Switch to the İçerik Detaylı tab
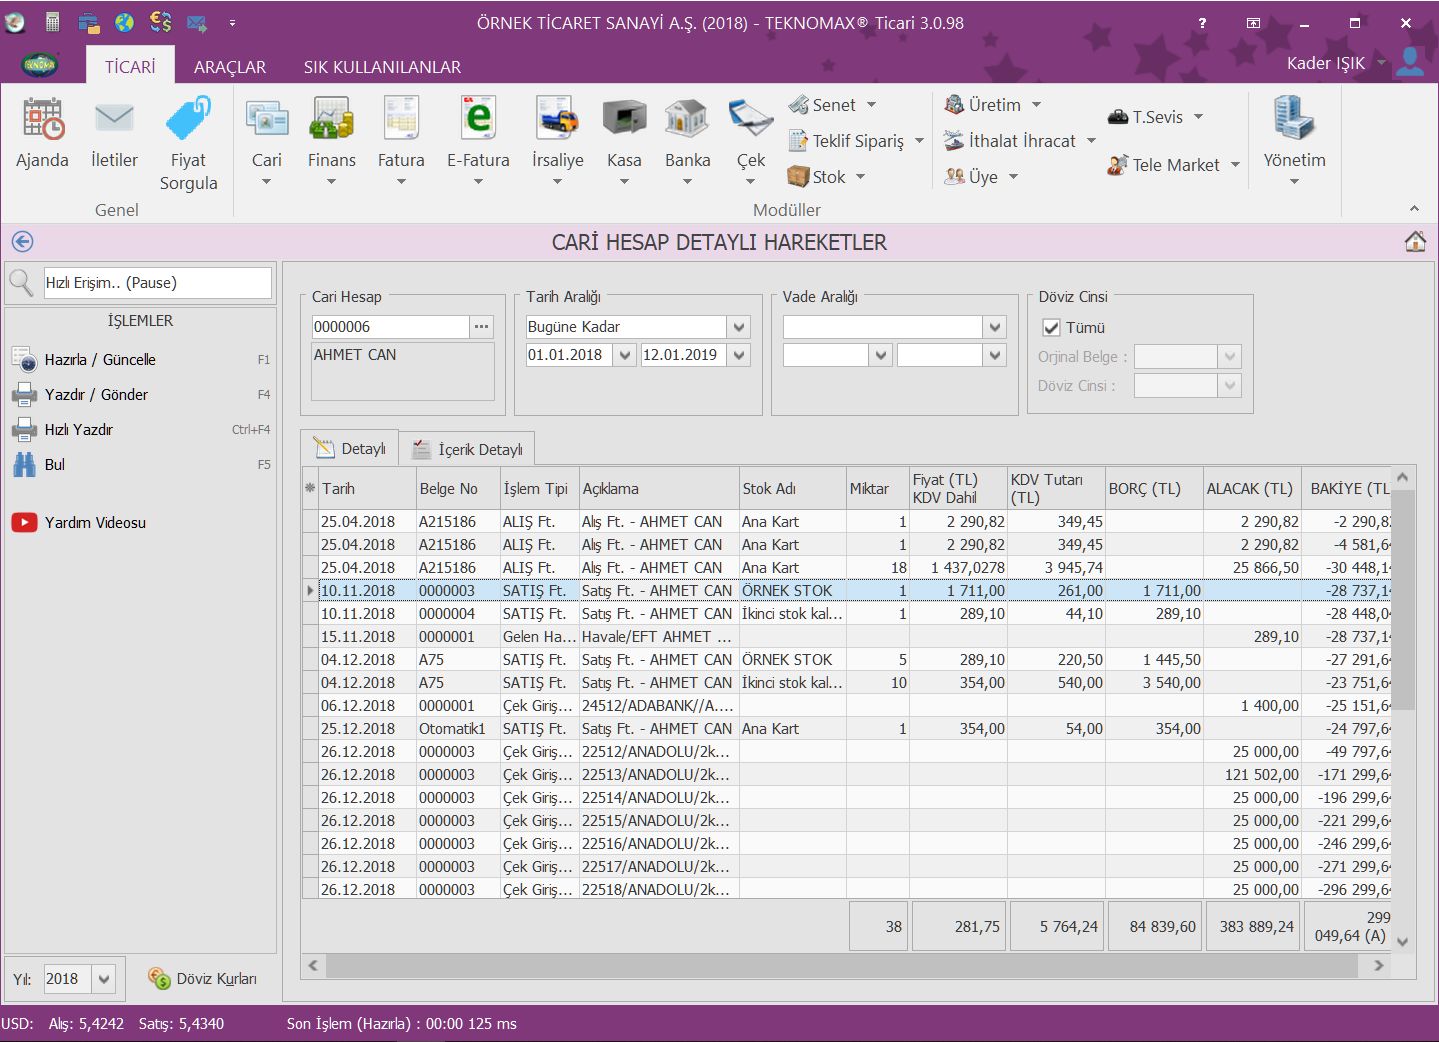The height and width of the screenshot is (1042, 1439). pos(468,449)
